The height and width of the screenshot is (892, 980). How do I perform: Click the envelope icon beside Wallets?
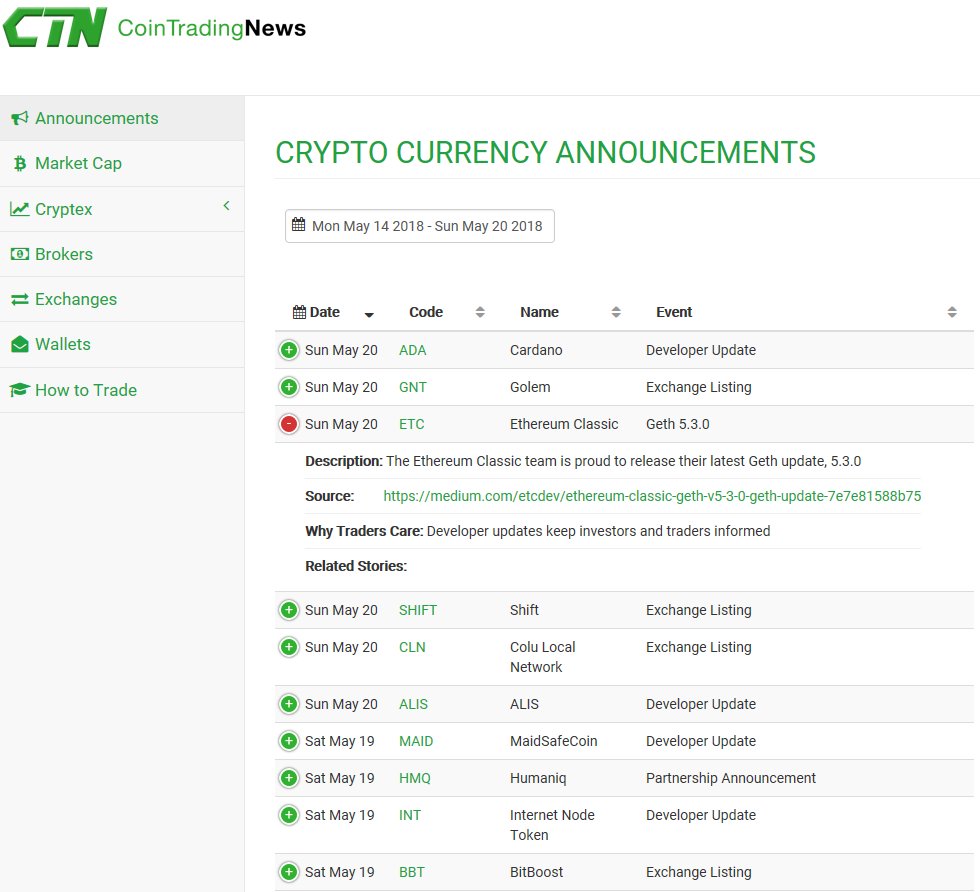click(19, 344)
